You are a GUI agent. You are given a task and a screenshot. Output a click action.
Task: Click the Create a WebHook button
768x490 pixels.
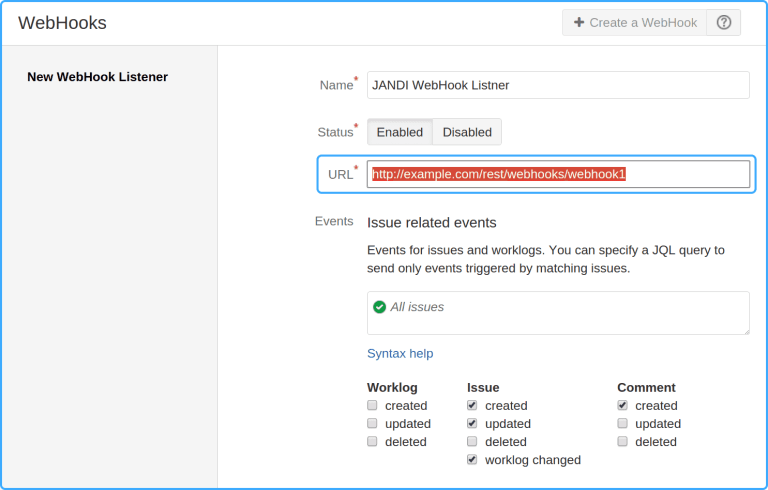[635, 23]
